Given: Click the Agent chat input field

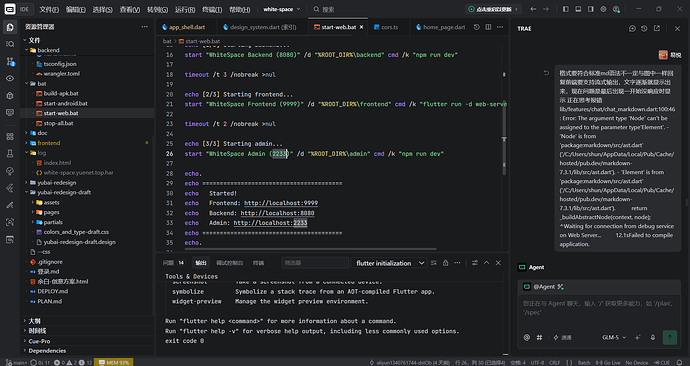Looking at the screenshot, I should point(599,308).
